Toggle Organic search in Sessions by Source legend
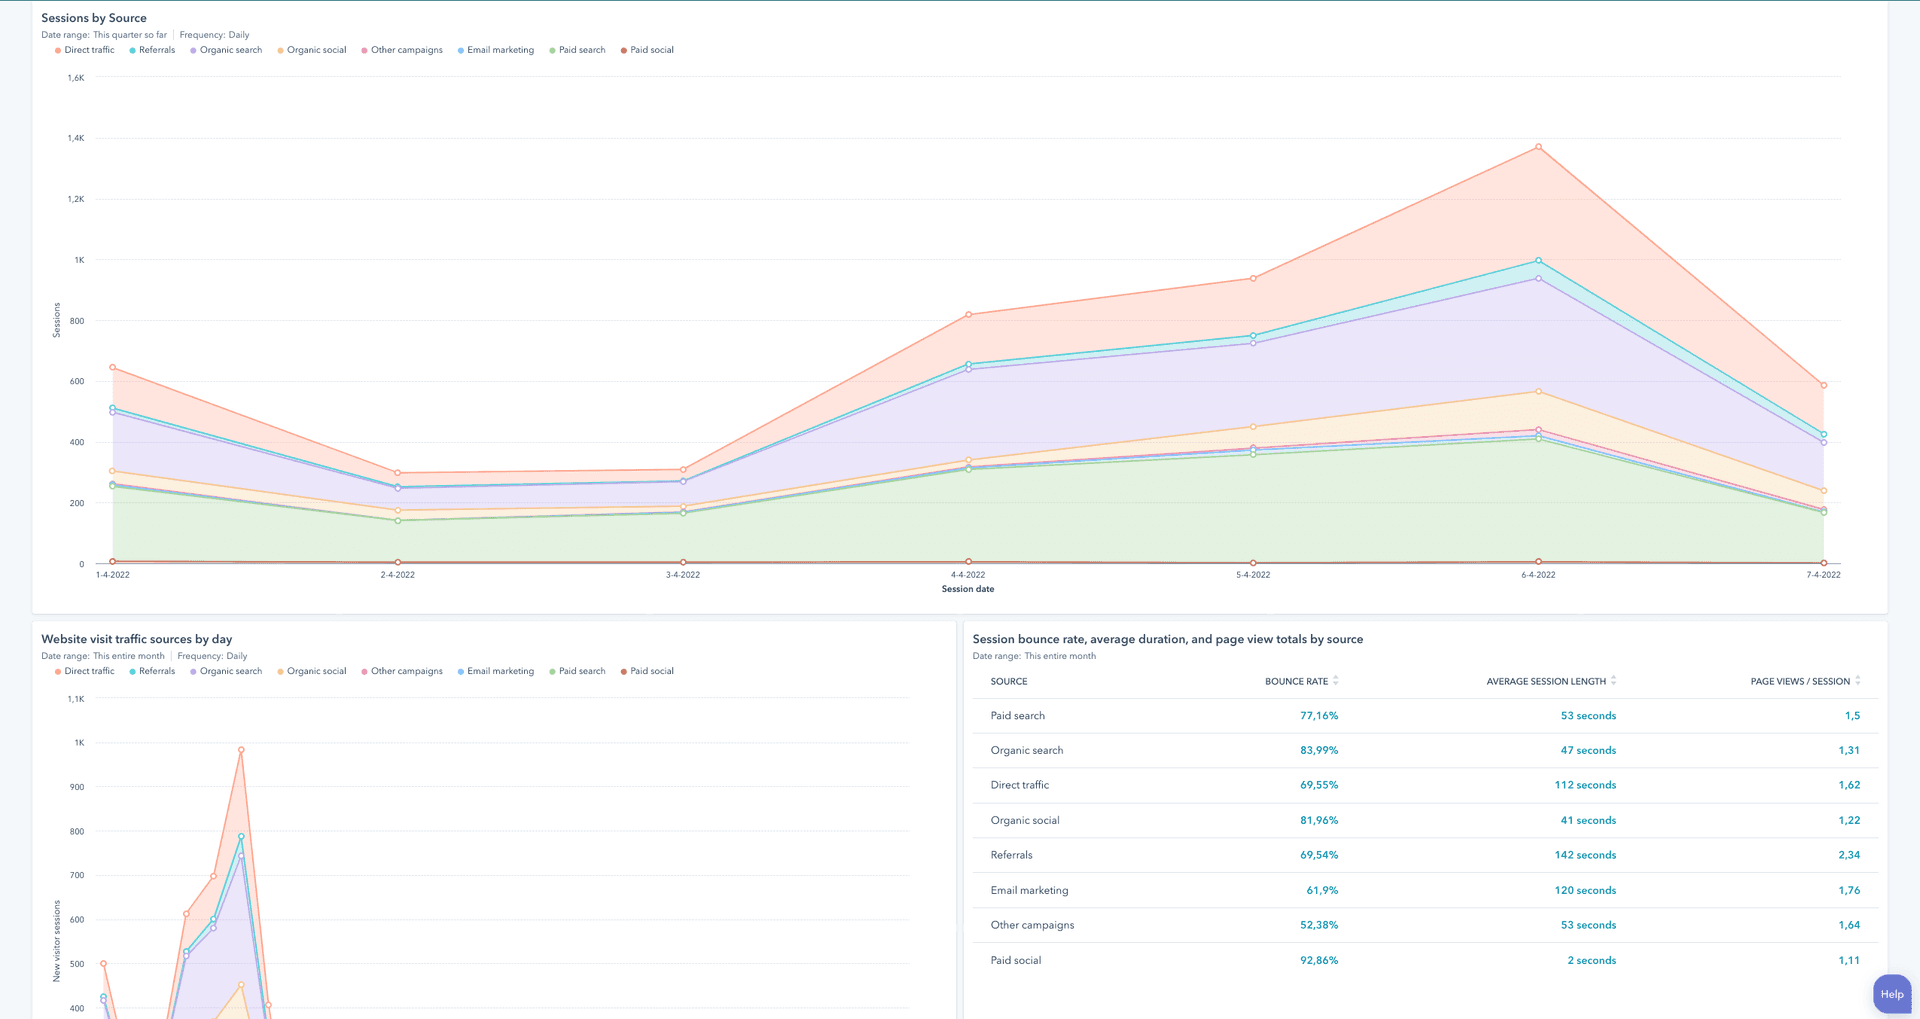 226,50
